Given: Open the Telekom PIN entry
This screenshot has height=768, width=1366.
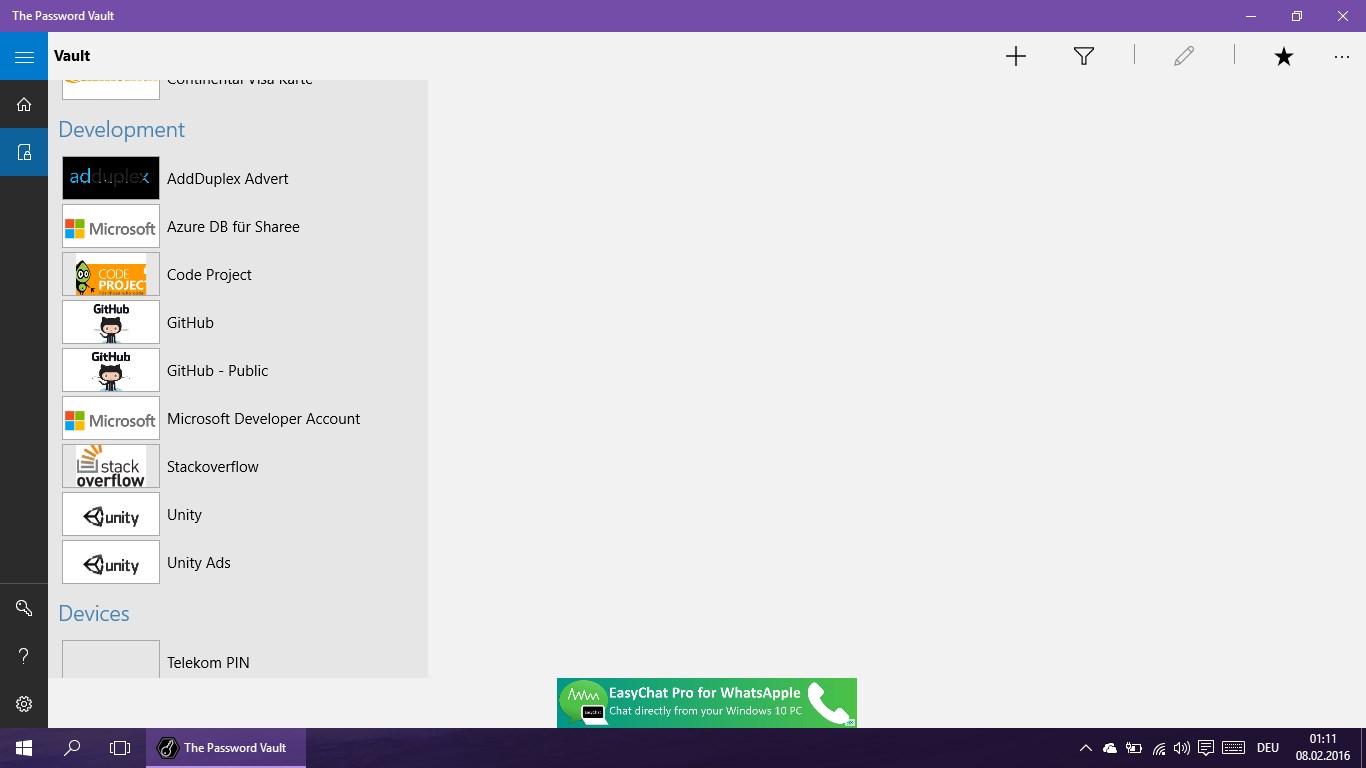Looking at the screenshot, I should coord(208,663).
